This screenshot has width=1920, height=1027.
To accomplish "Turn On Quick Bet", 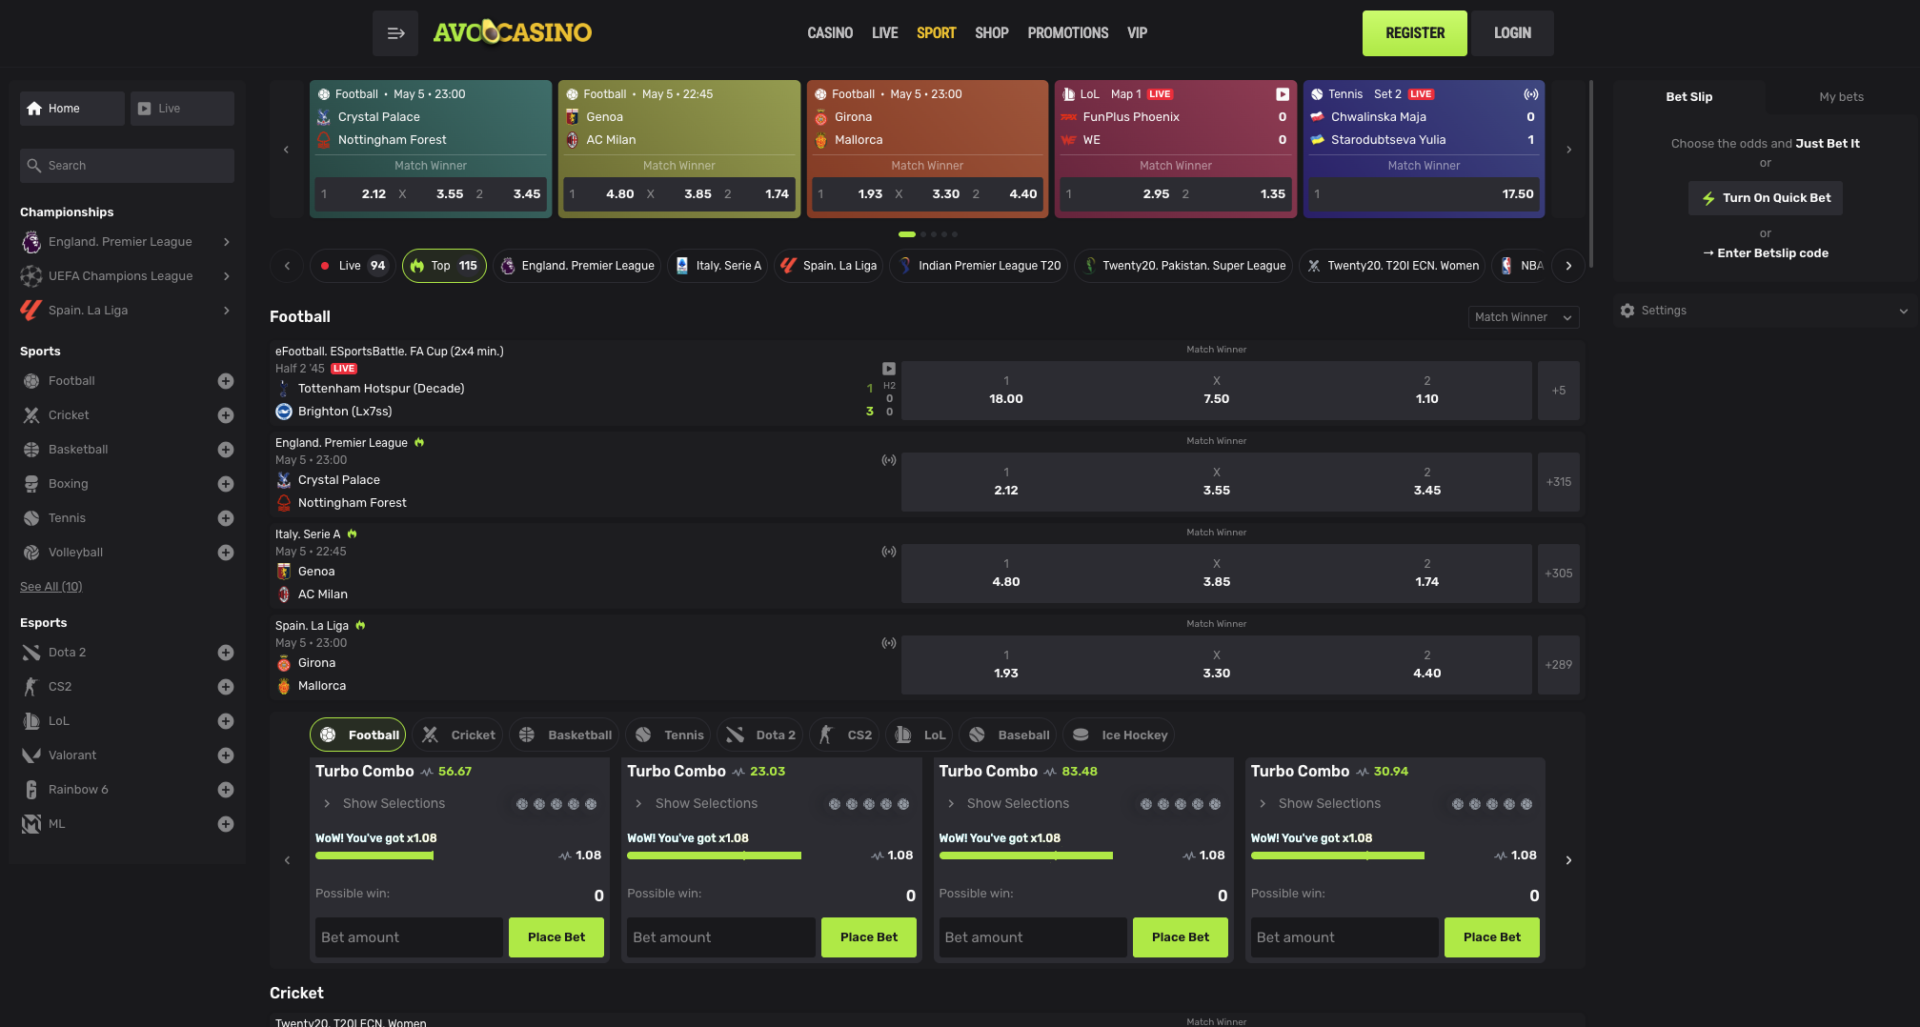I will point(1766,198).
